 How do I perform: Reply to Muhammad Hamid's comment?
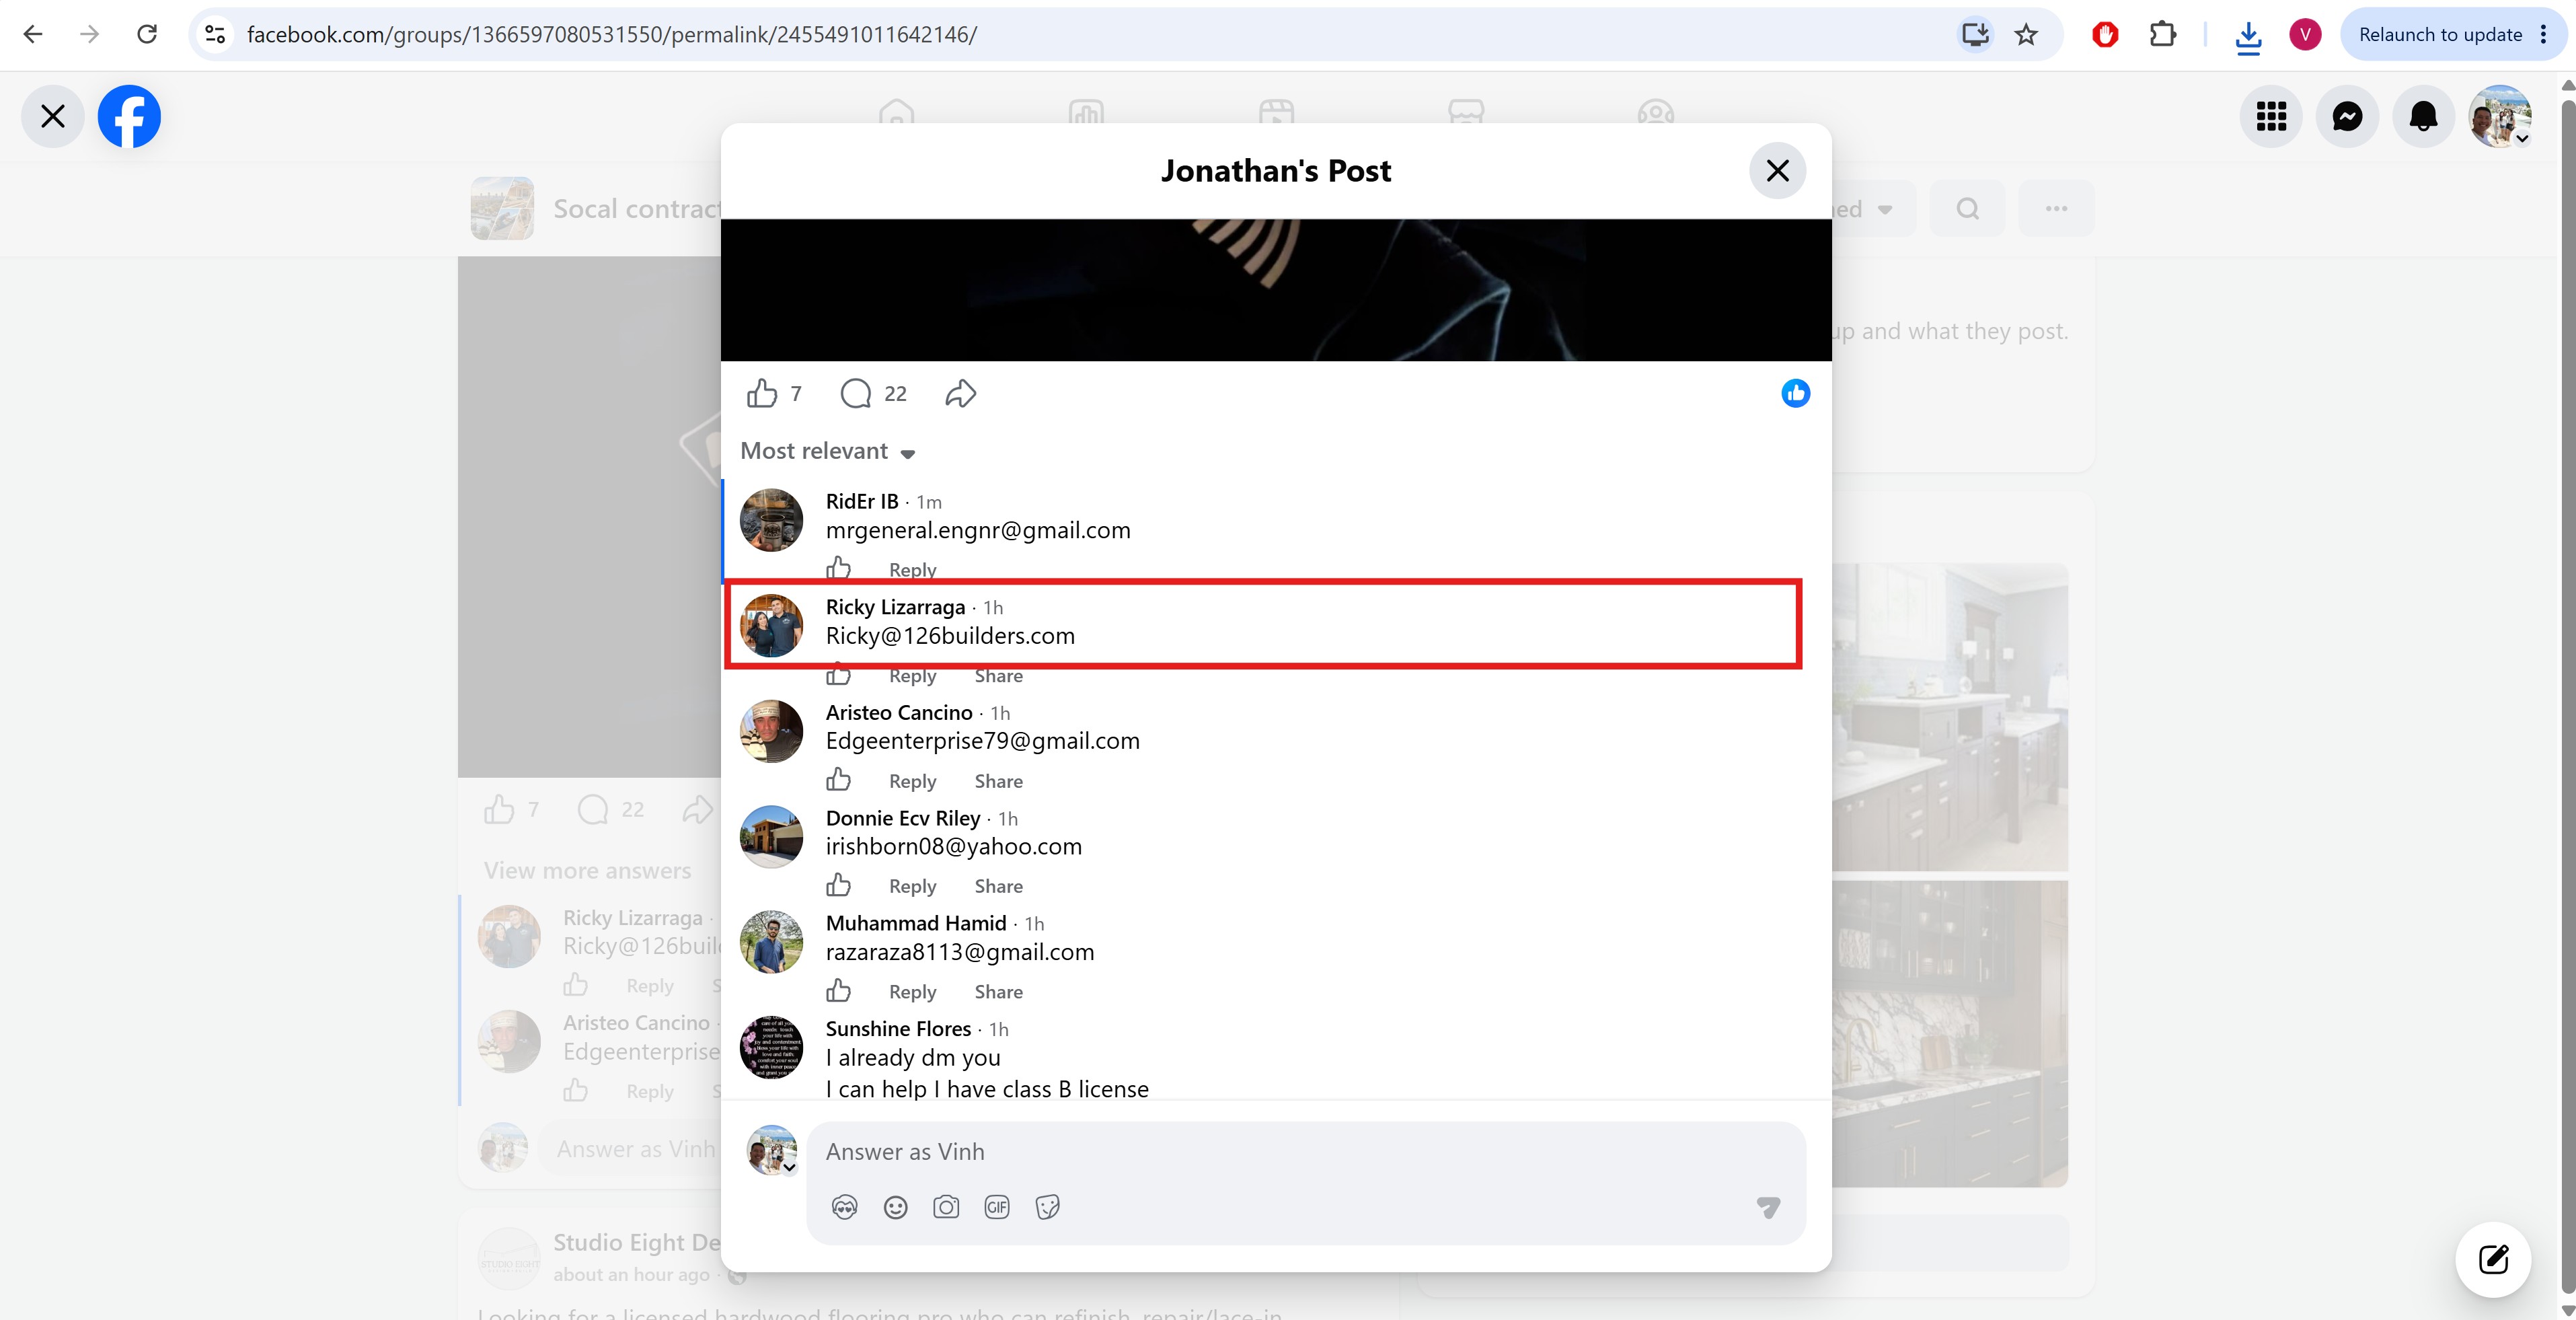913,992
